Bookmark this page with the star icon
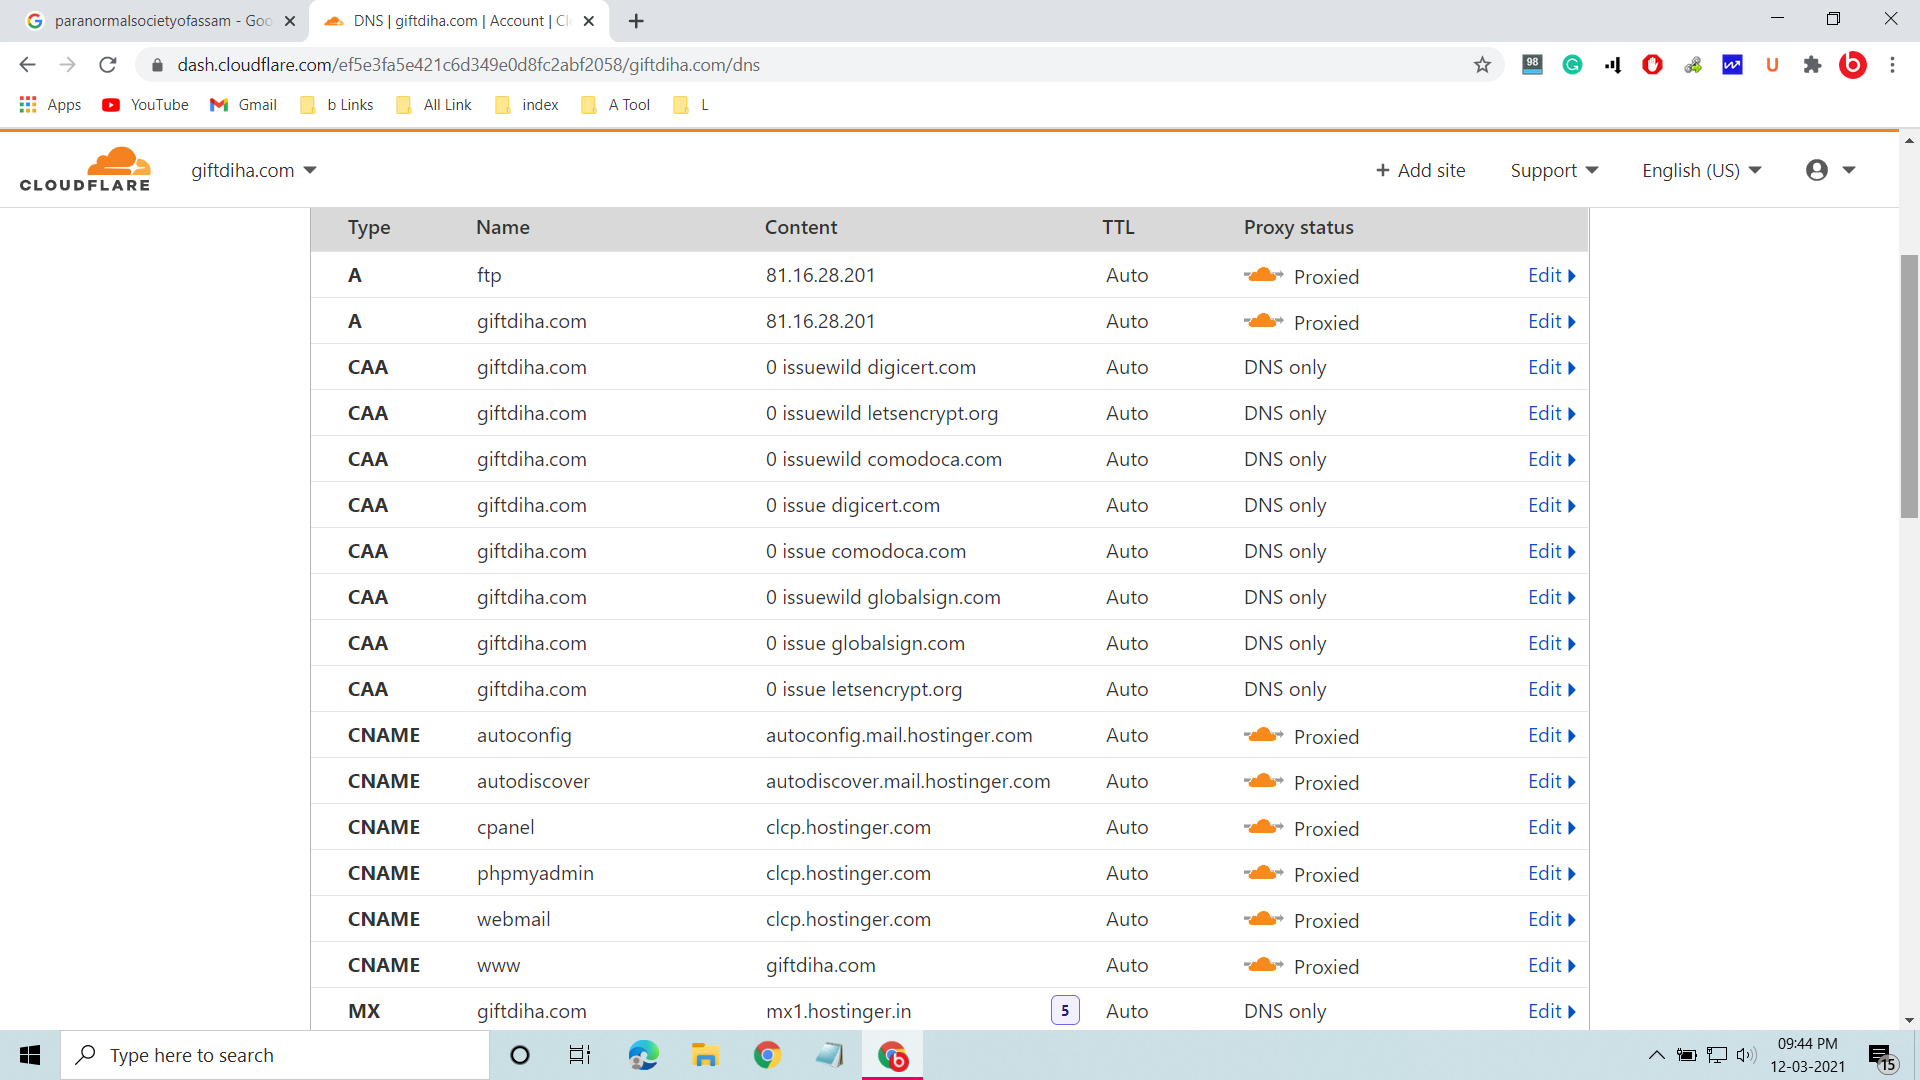 [x=1482, y=65]
